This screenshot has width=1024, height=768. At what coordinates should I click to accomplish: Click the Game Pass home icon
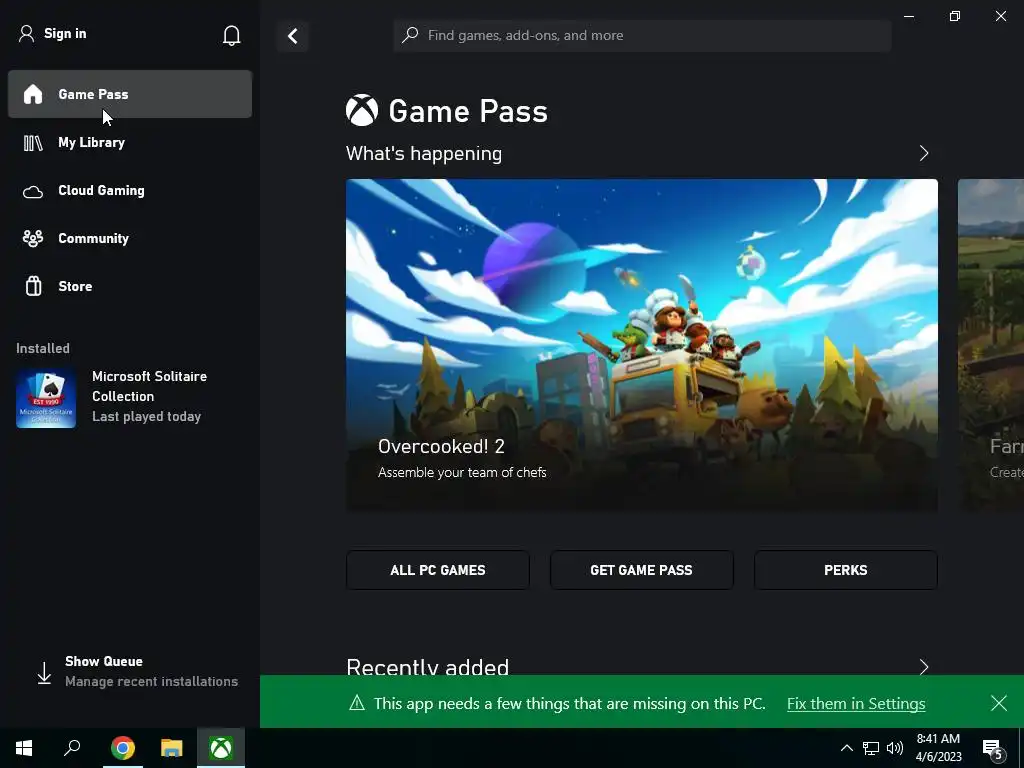33,94
